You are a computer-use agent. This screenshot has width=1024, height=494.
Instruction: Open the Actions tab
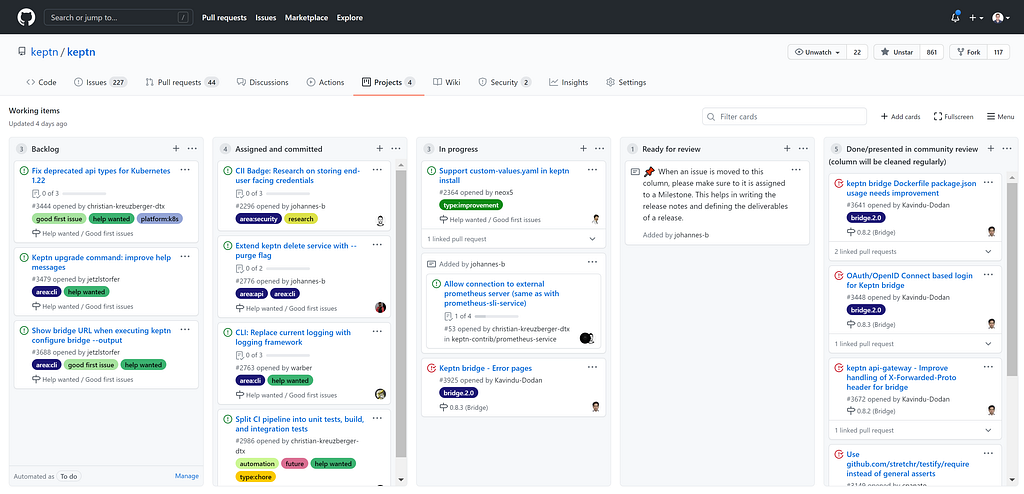tap(325, 82)
